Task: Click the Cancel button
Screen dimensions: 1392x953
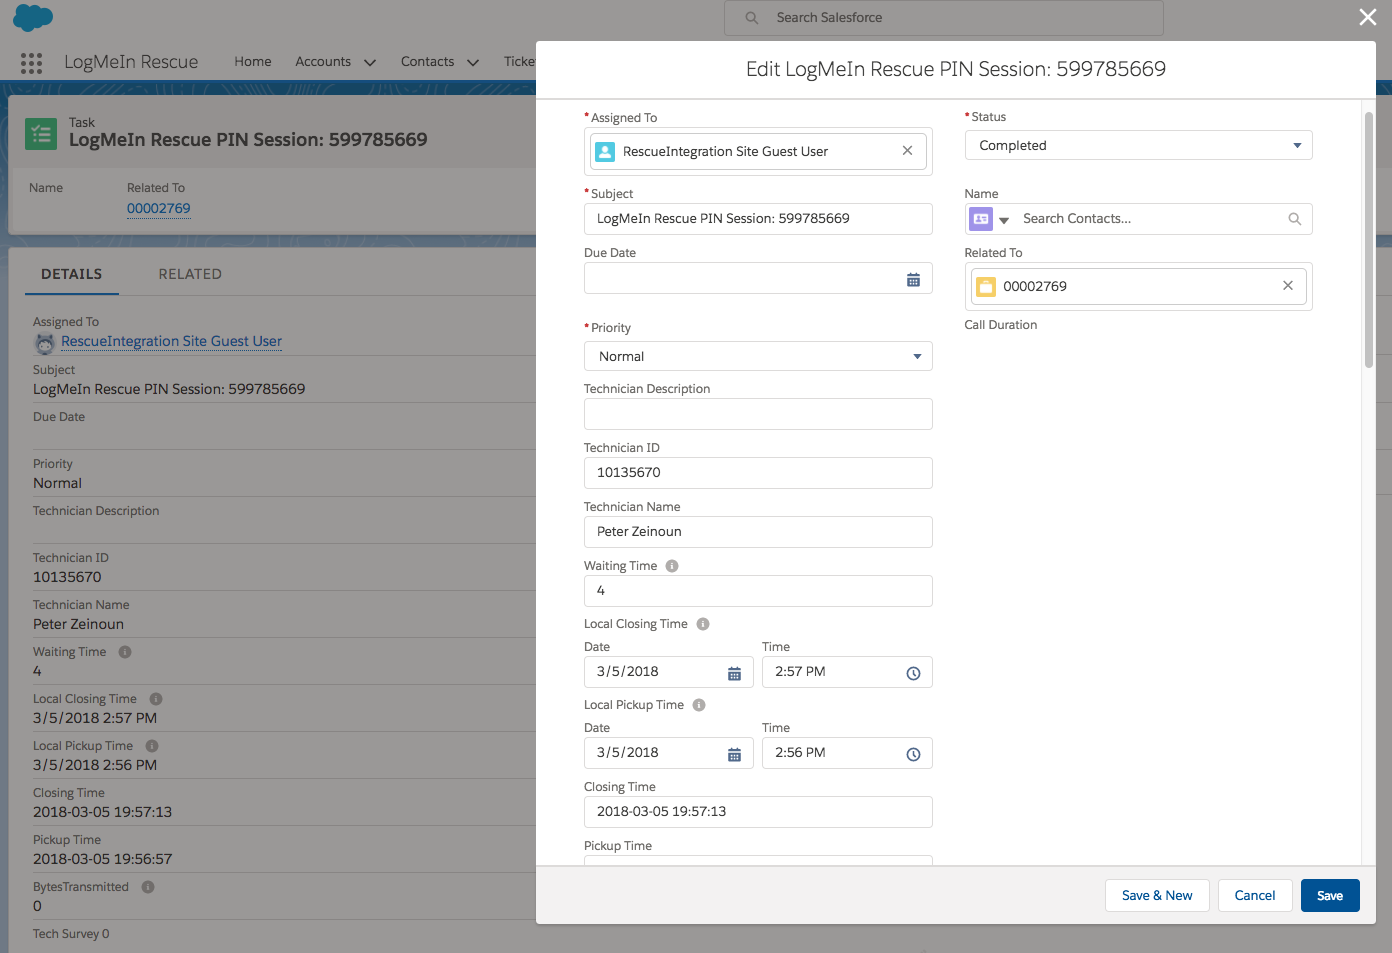Action: click(x=1255, y=896)
